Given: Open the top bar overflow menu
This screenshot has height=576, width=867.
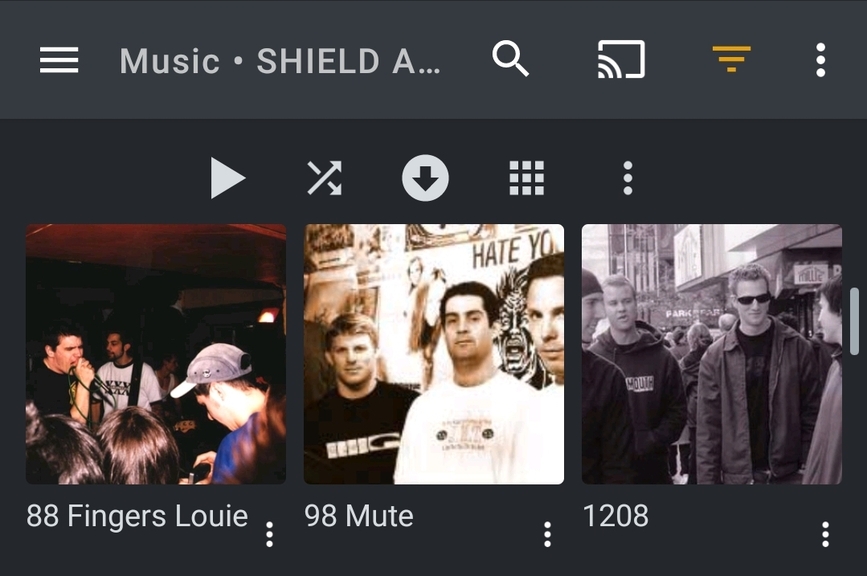Looking at the screenshot, I should coord(821,60).
